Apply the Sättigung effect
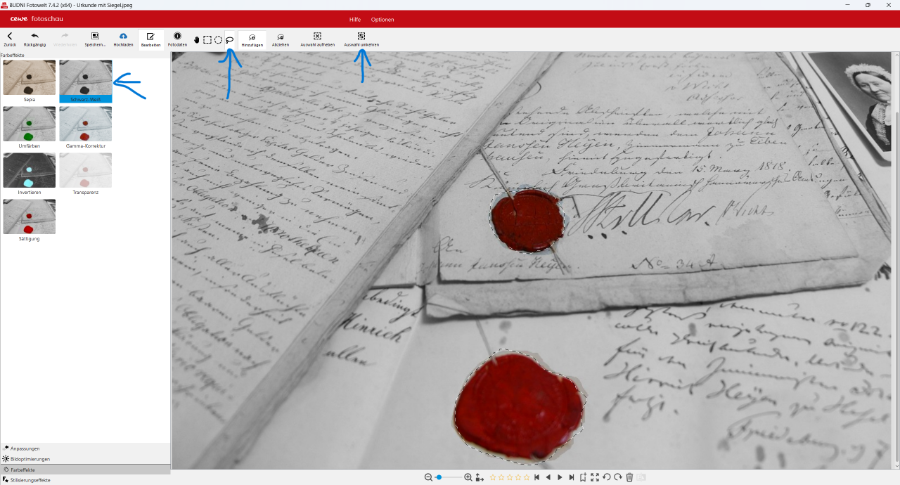 29,220
